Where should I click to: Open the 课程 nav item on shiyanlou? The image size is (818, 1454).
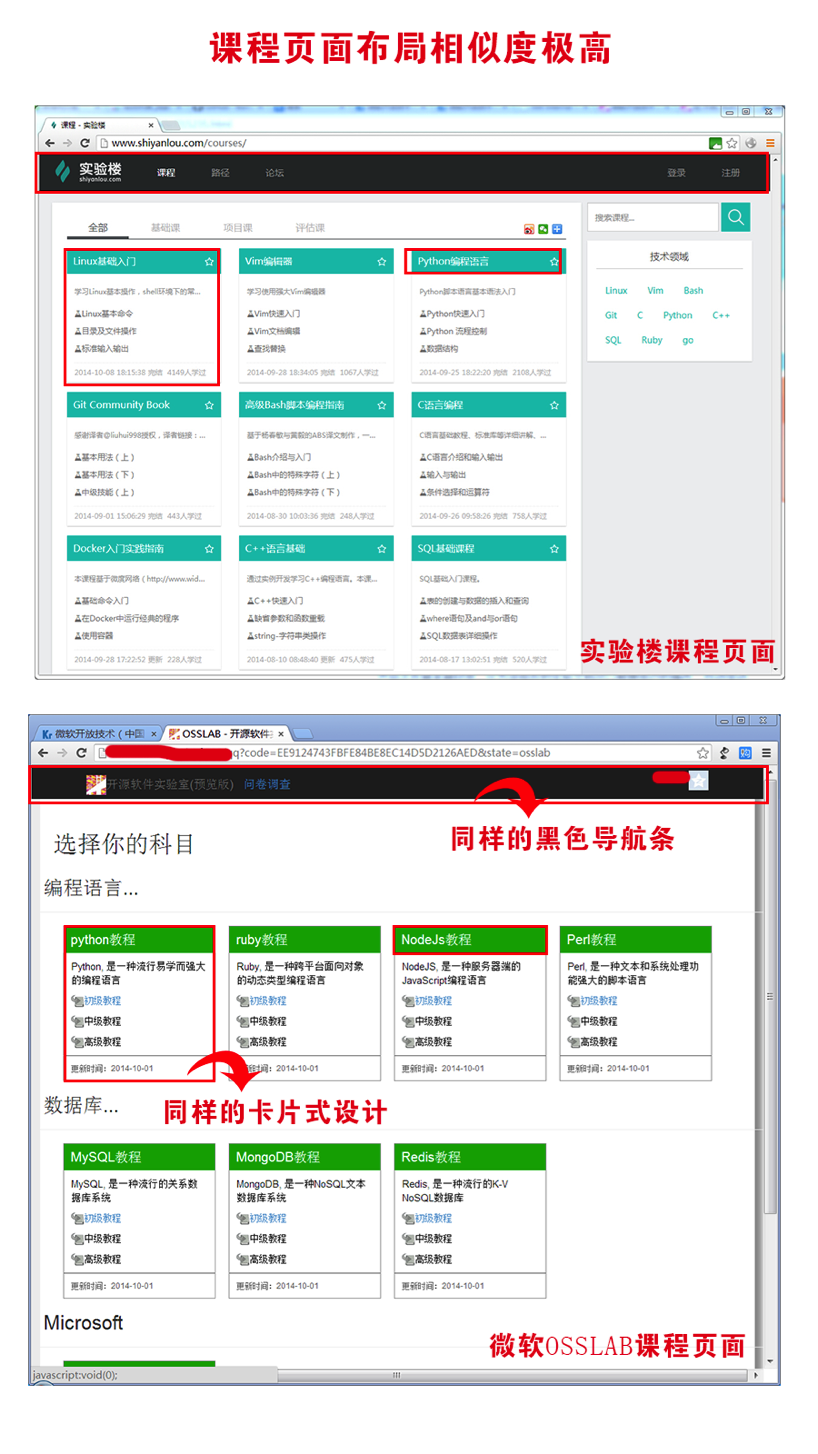(166, 173)
